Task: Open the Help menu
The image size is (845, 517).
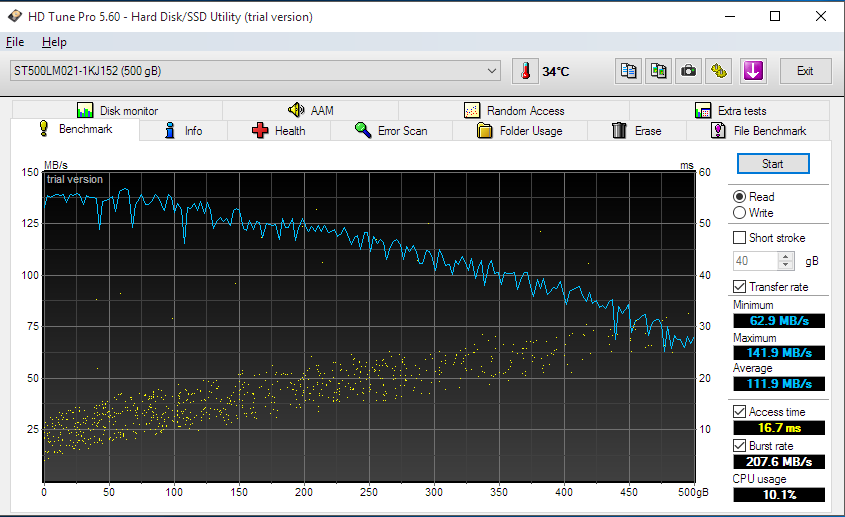Action: click(x=54, y=42)
